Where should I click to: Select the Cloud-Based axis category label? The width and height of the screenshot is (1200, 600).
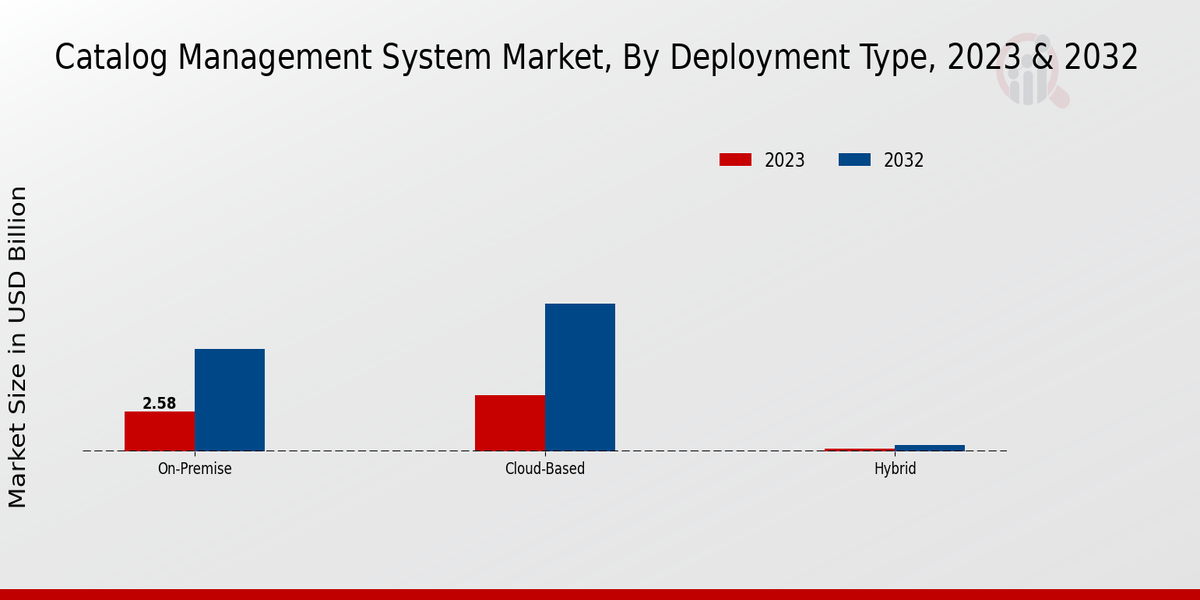point(545,468)
